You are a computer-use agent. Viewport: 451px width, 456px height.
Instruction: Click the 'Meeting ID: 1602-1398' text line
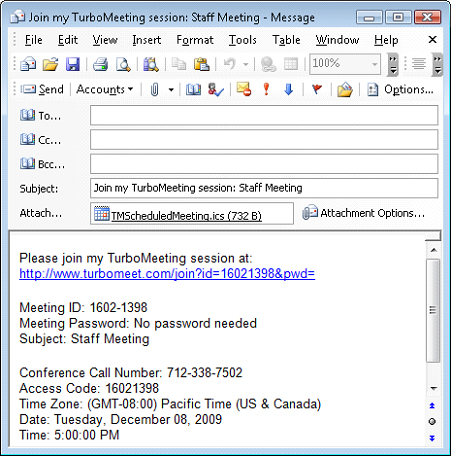coord(83,307)
